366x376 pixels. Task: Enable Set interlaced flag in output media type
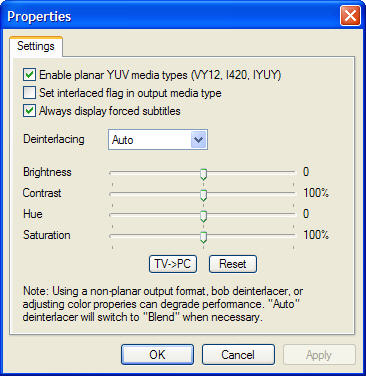29,93
